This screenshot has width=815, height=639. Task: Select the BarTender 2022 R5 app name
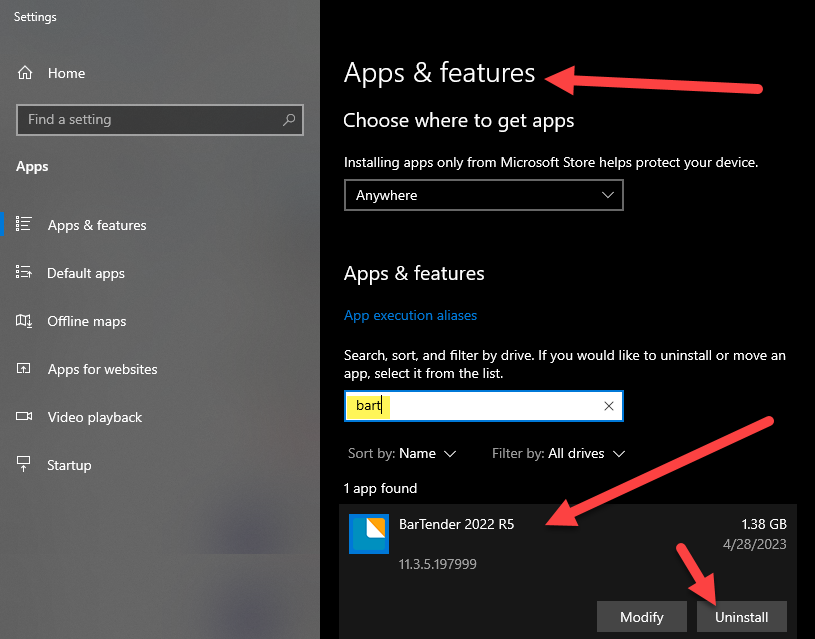456,524
